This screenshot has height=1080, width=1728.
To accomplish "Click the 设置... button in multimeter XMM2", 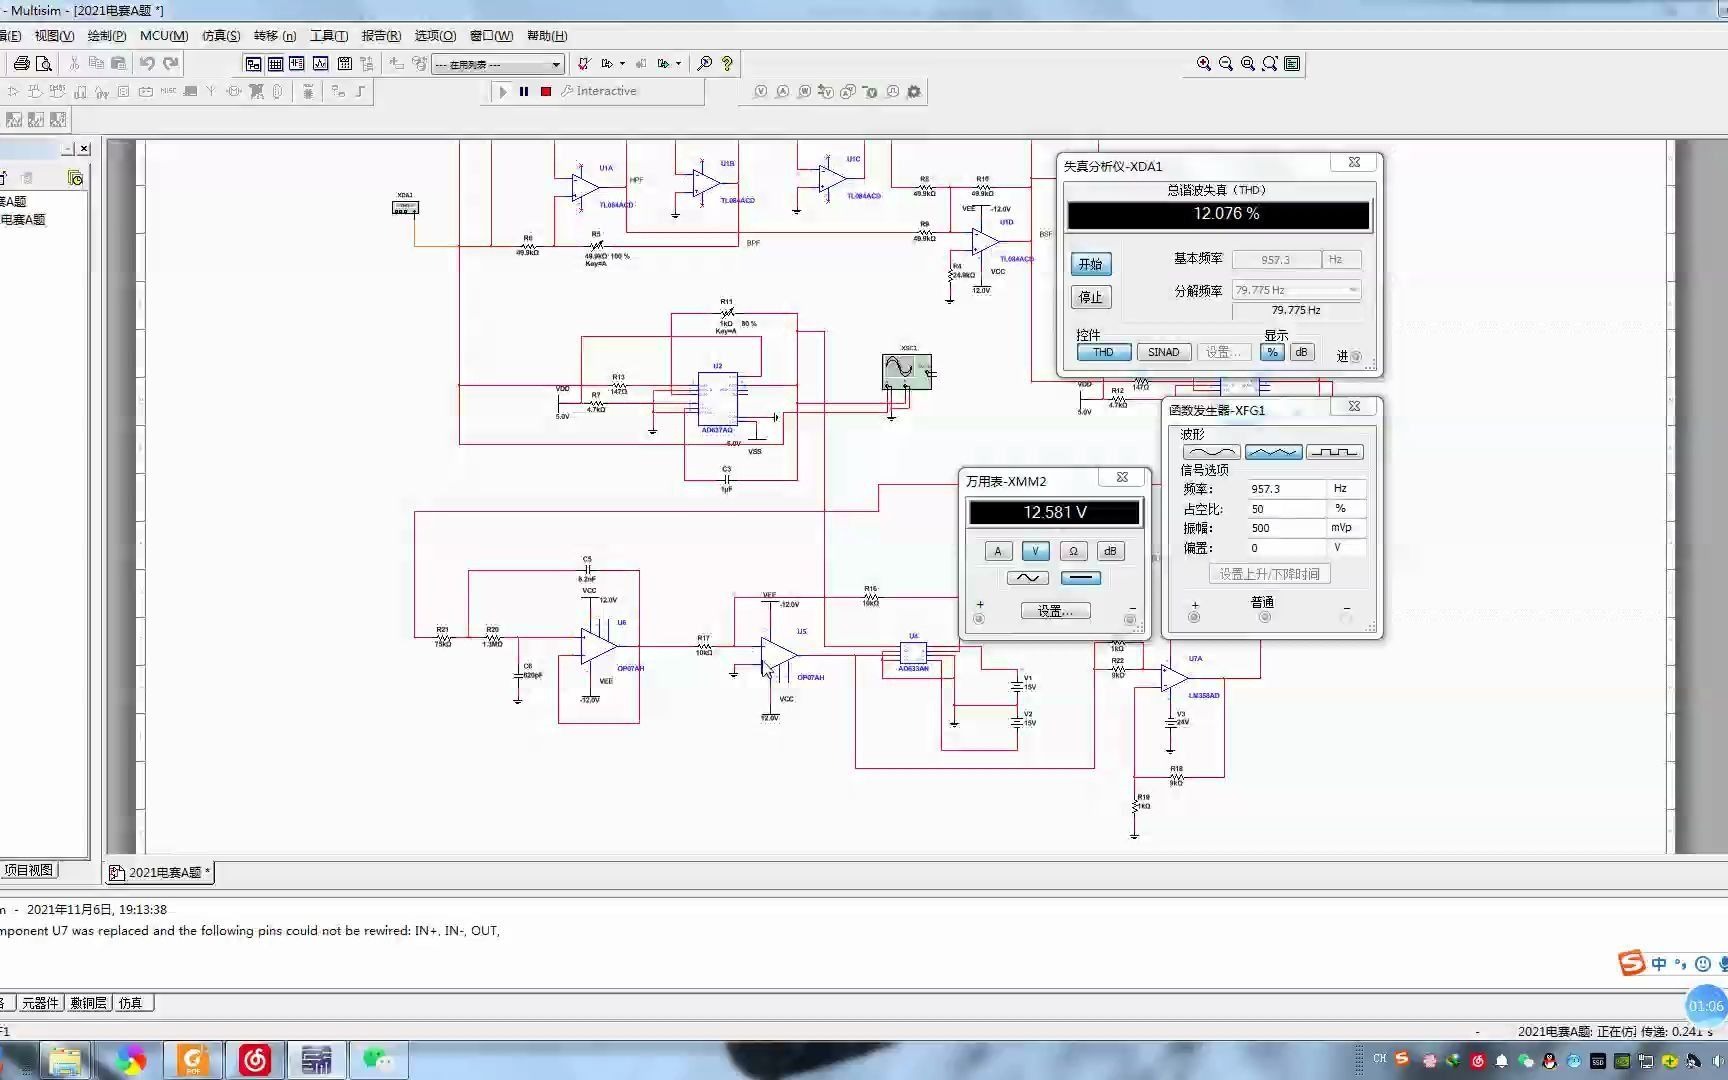I will click(1055, 611).
